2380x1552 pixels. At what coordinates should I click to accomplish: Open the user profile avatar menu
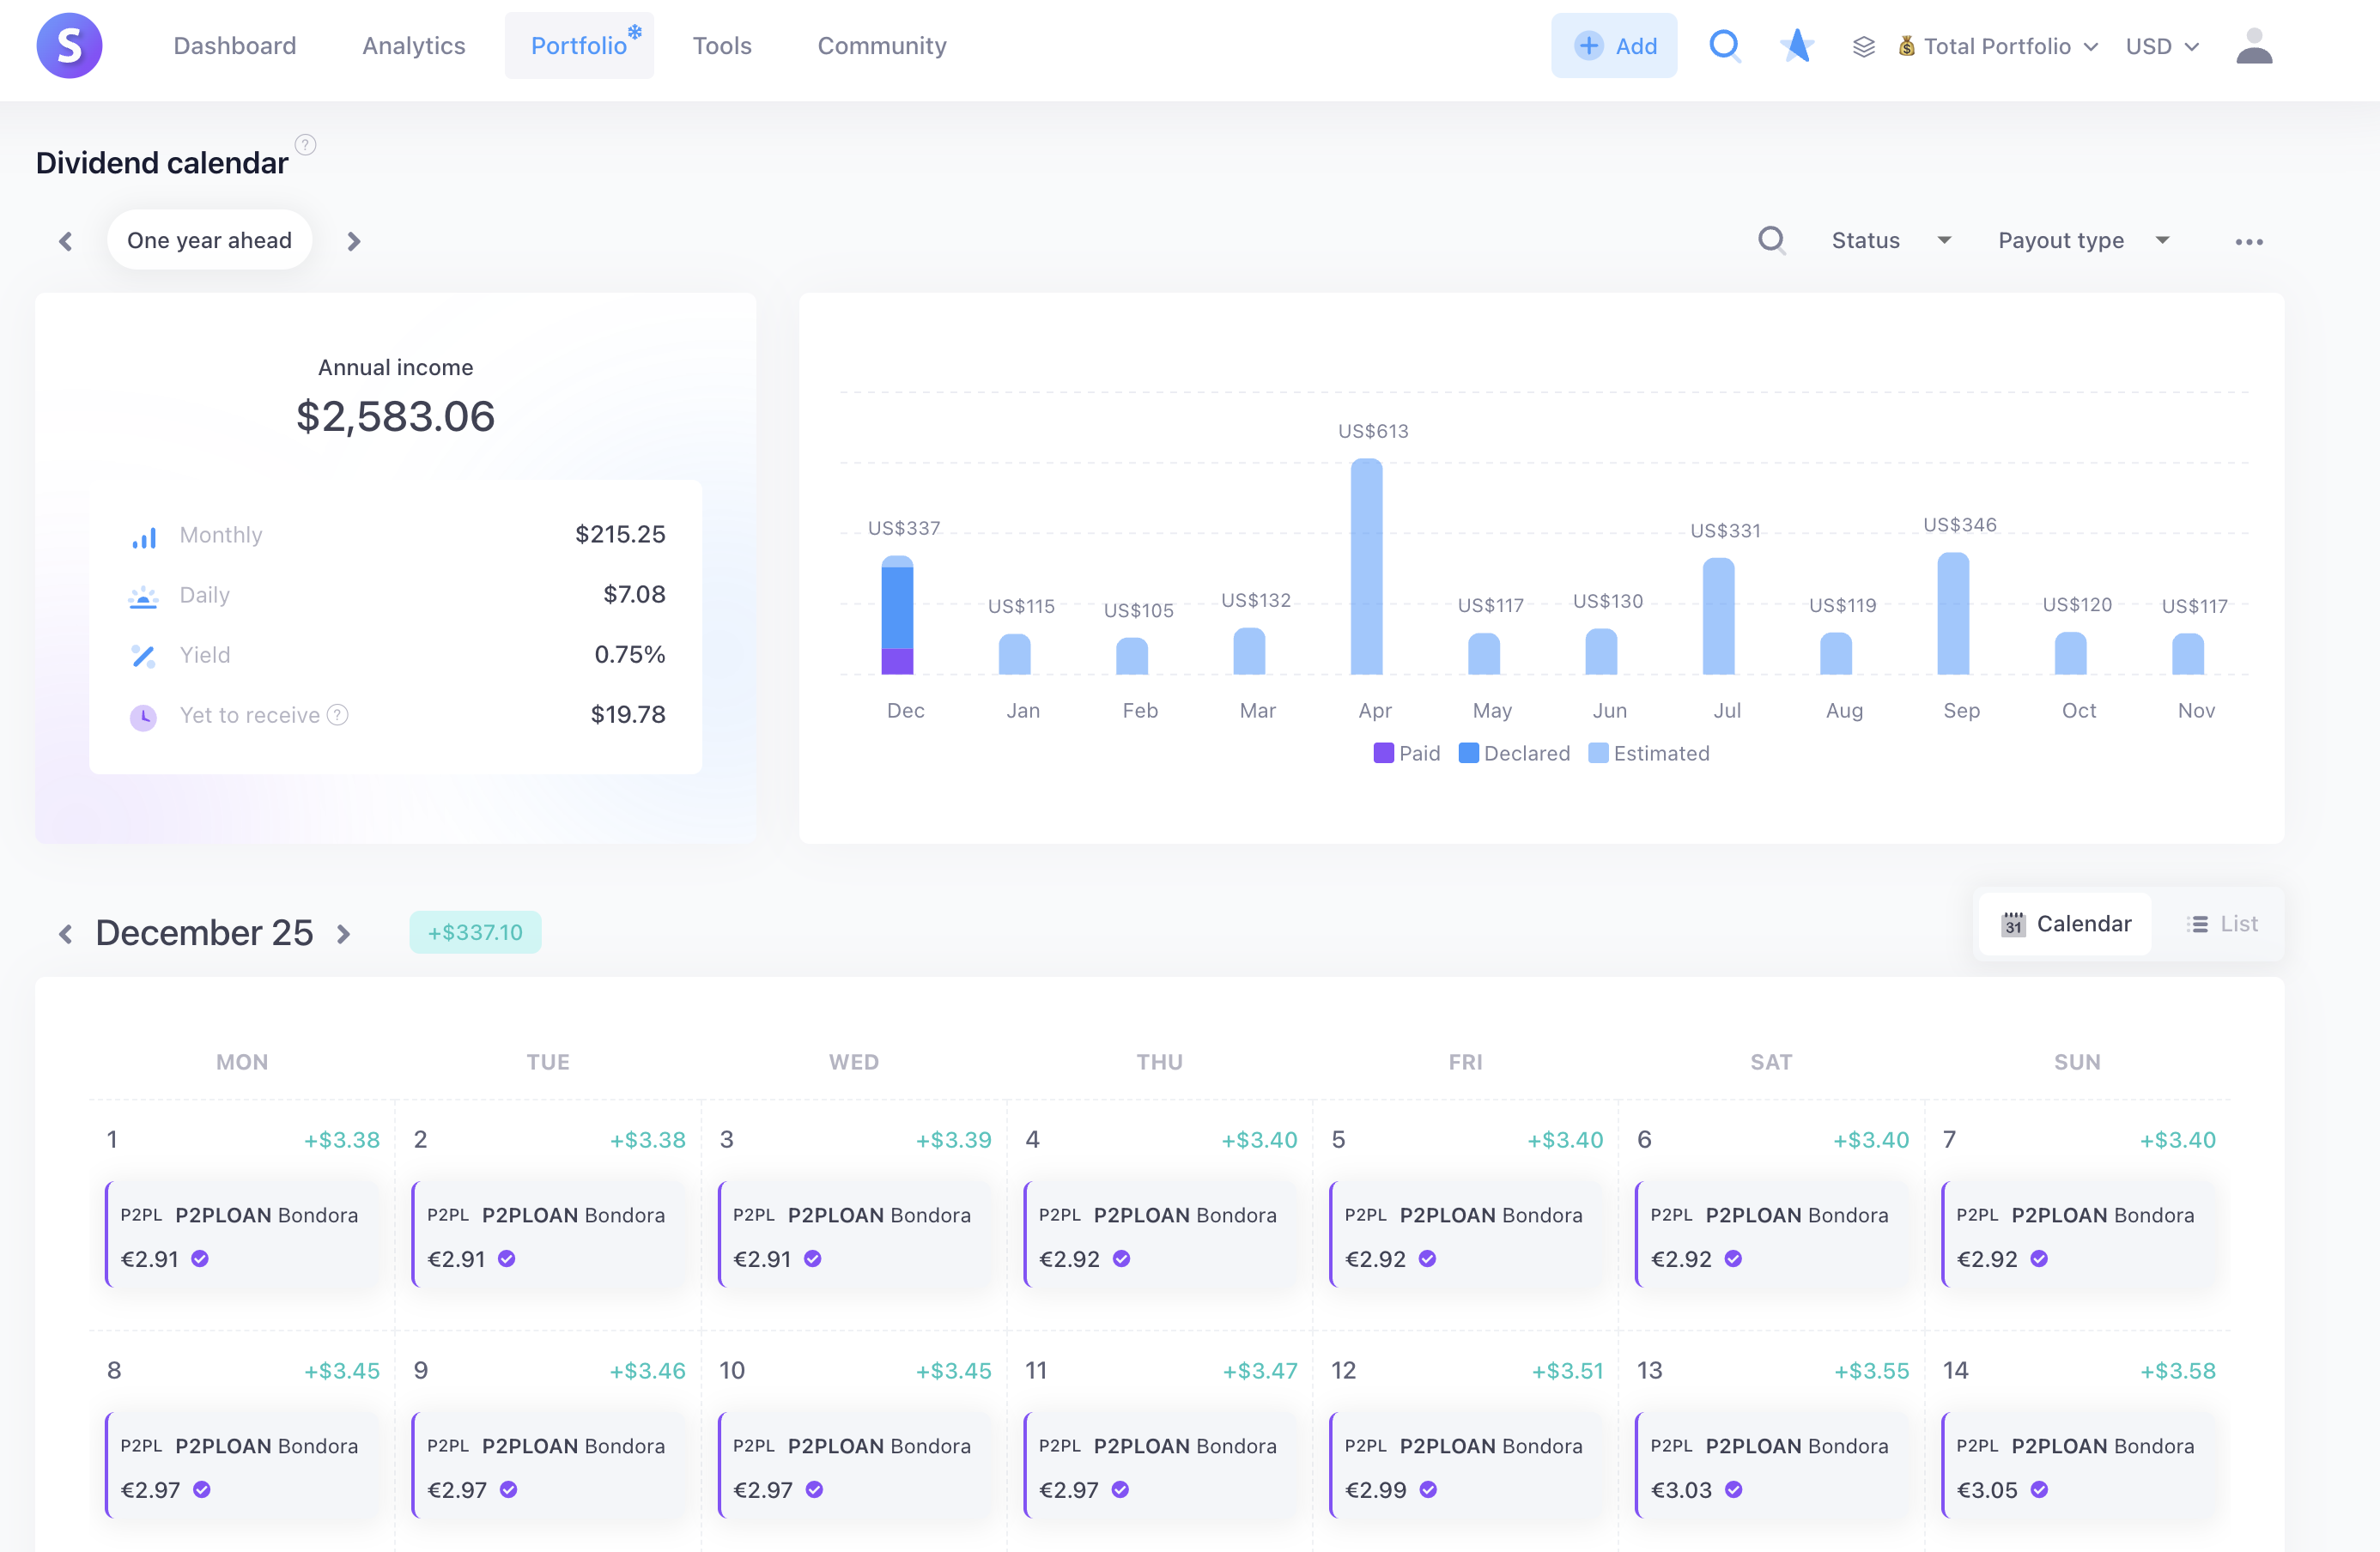click(x=2253, y=46)
